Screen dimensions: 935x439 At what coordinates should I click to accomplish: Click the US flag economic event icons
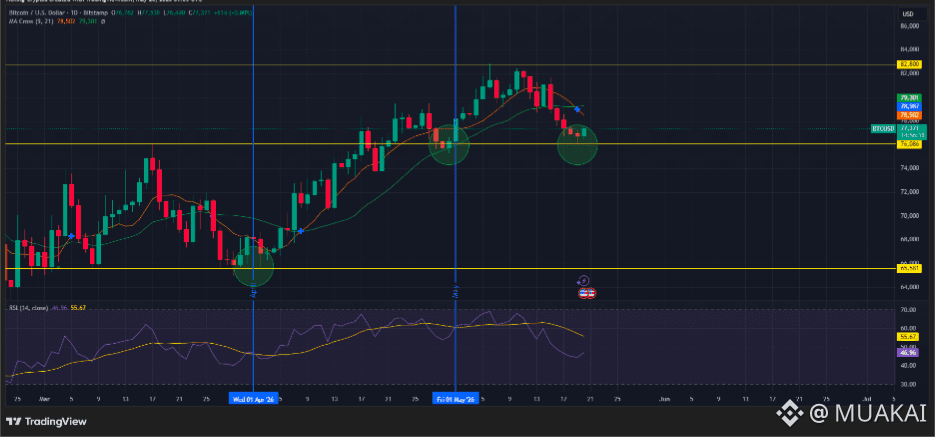coord(587,293)
